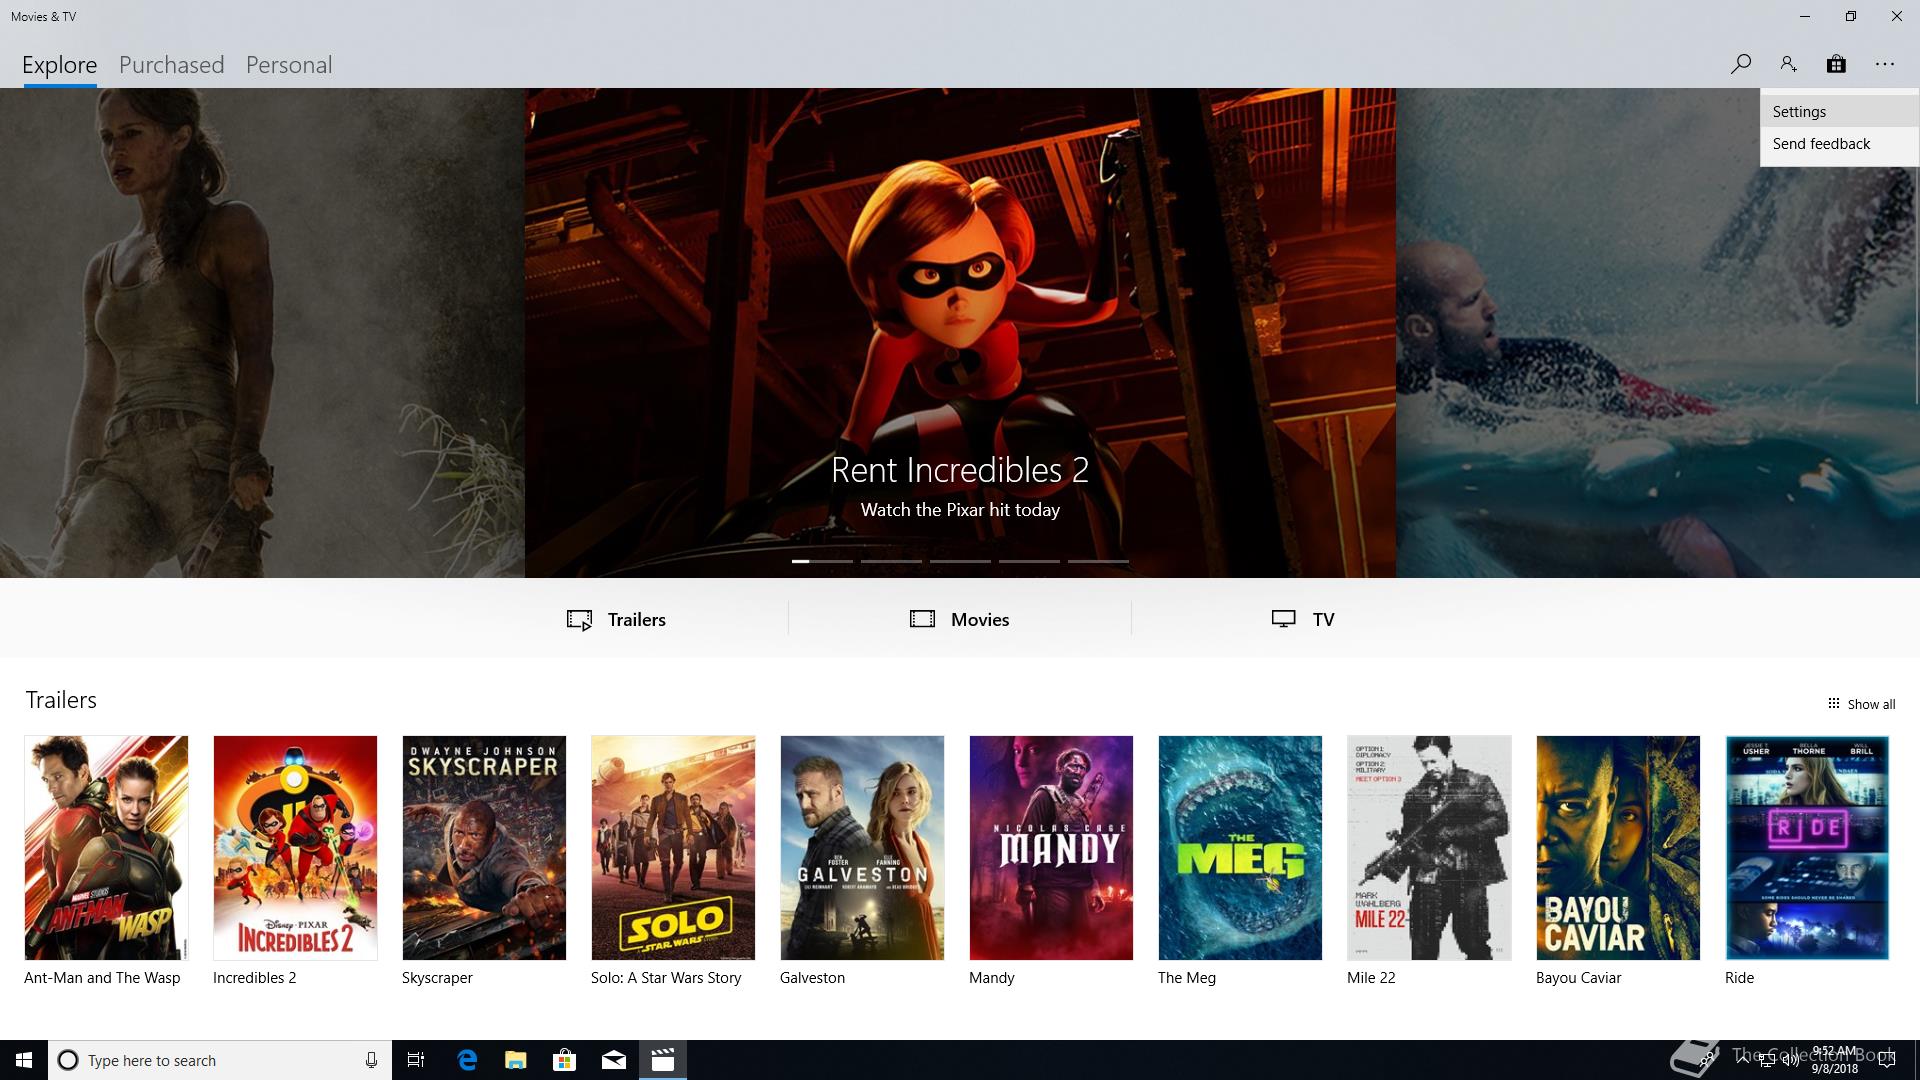Open Skyscraper trailer poster

[484, 848]
